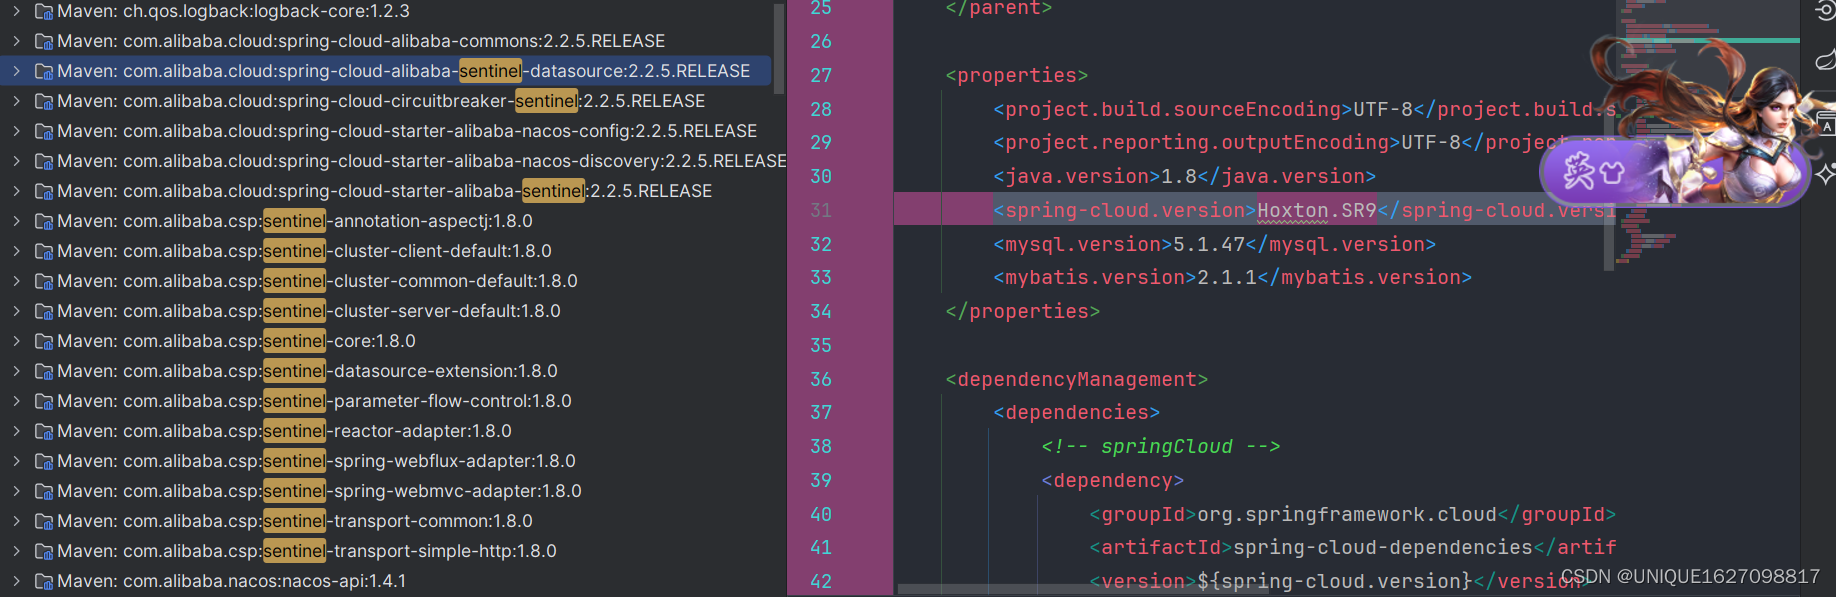Viewport: 1836px width, 597px height.
Task: Expand the logback-core:1.2.3 Maven library node
Action: 16,11
